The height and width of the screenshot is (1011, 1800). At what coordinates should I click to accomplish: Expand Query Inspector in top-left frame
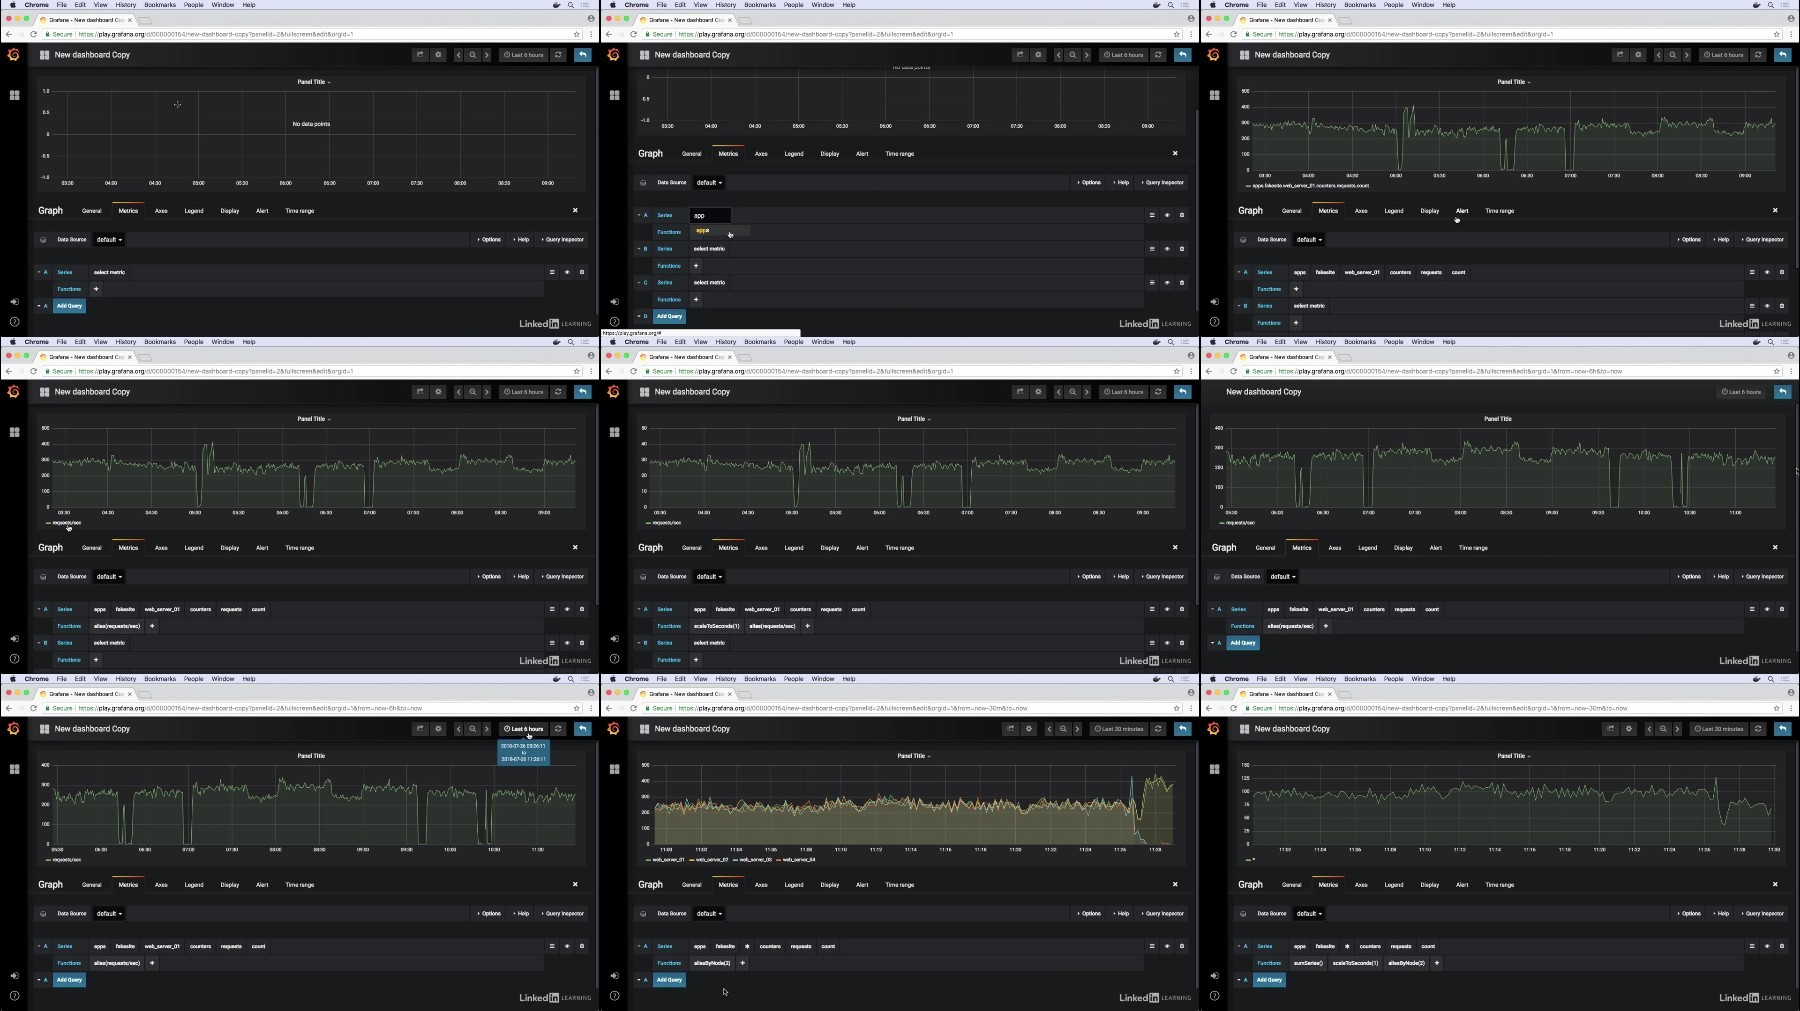click(x=562, y=240)
